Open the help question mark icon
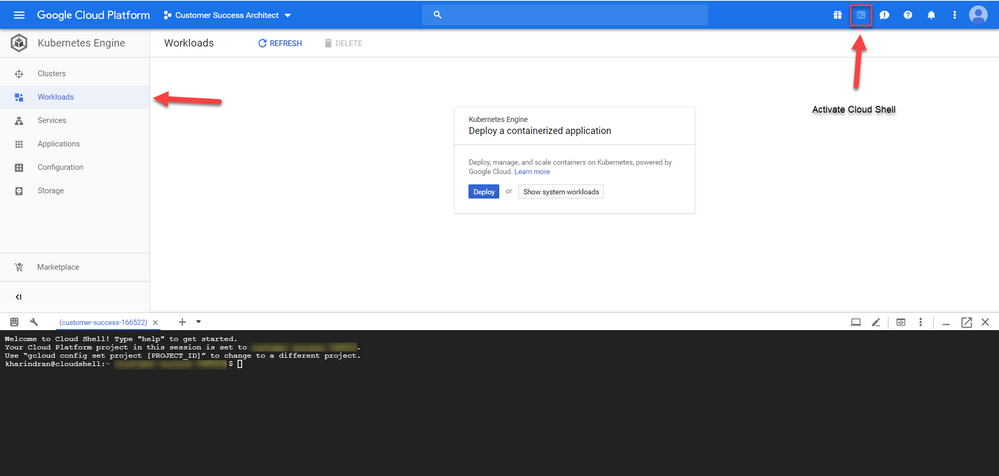 (x=908, y=15)
